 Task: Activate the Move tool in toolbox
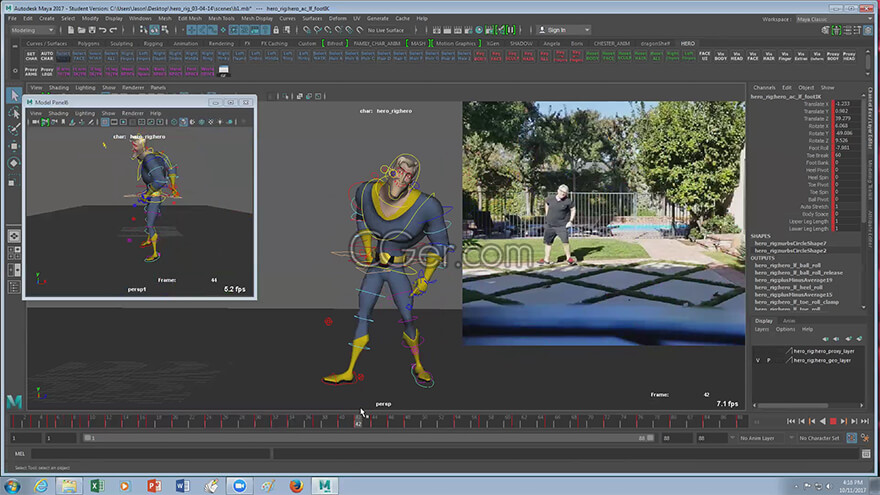[x=14, y=146]
